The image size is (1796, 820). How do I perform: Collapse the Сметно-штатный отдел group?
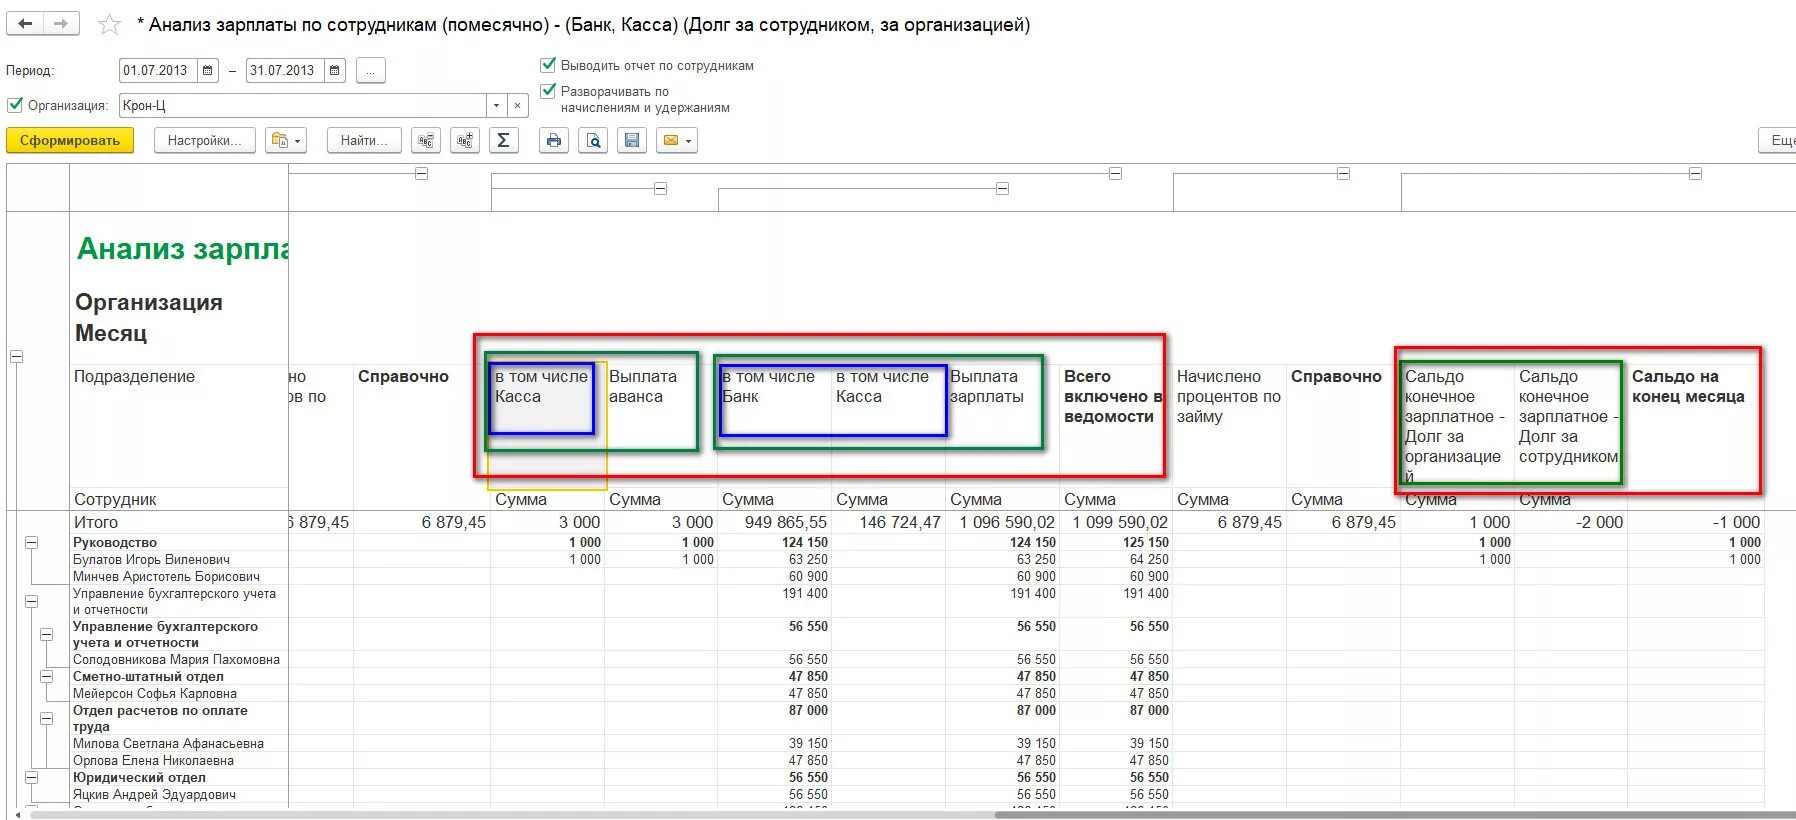[x=46, y=677]
